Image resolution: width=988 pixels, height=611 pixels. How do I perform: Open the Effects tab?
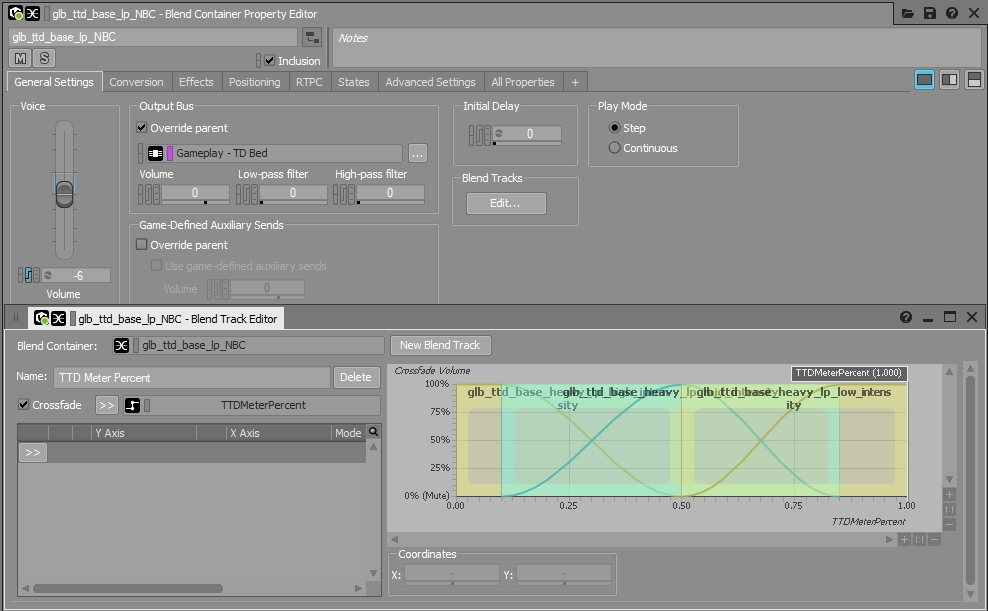coord(196,82)
